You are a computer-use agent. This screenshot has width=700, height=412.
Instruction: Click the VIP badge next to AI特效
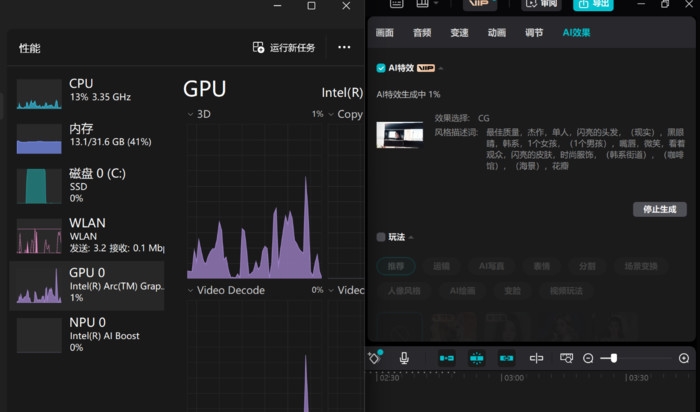point(425,68)
